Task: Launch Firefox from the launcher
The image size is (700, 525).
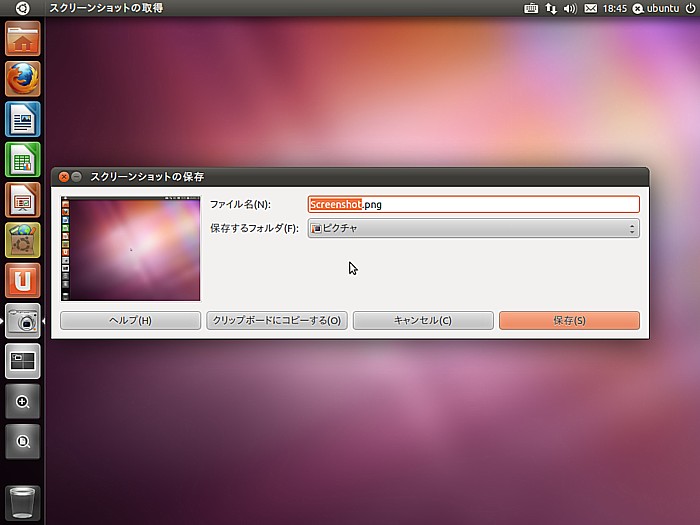Action: [23, 79]
